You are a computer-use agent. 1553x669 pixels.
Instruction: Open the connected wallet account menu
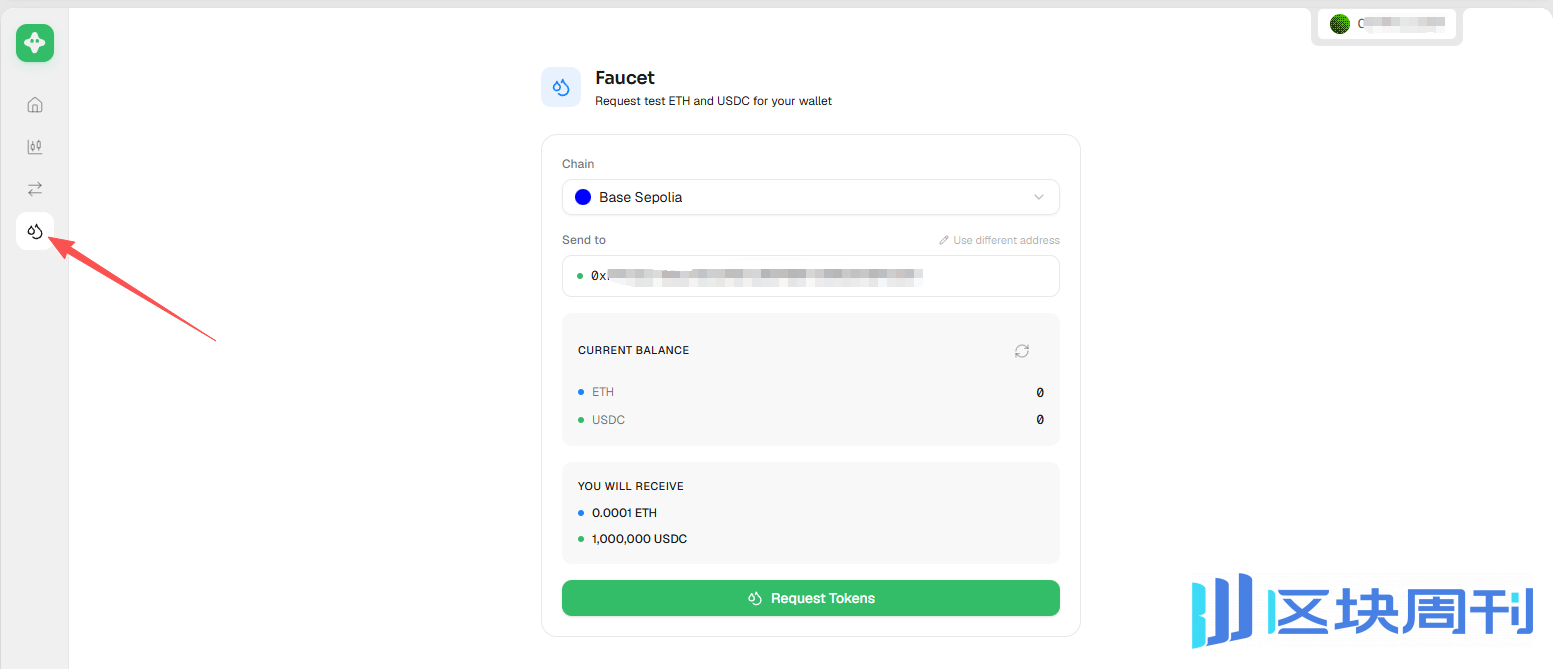(x=1386, y=24)
